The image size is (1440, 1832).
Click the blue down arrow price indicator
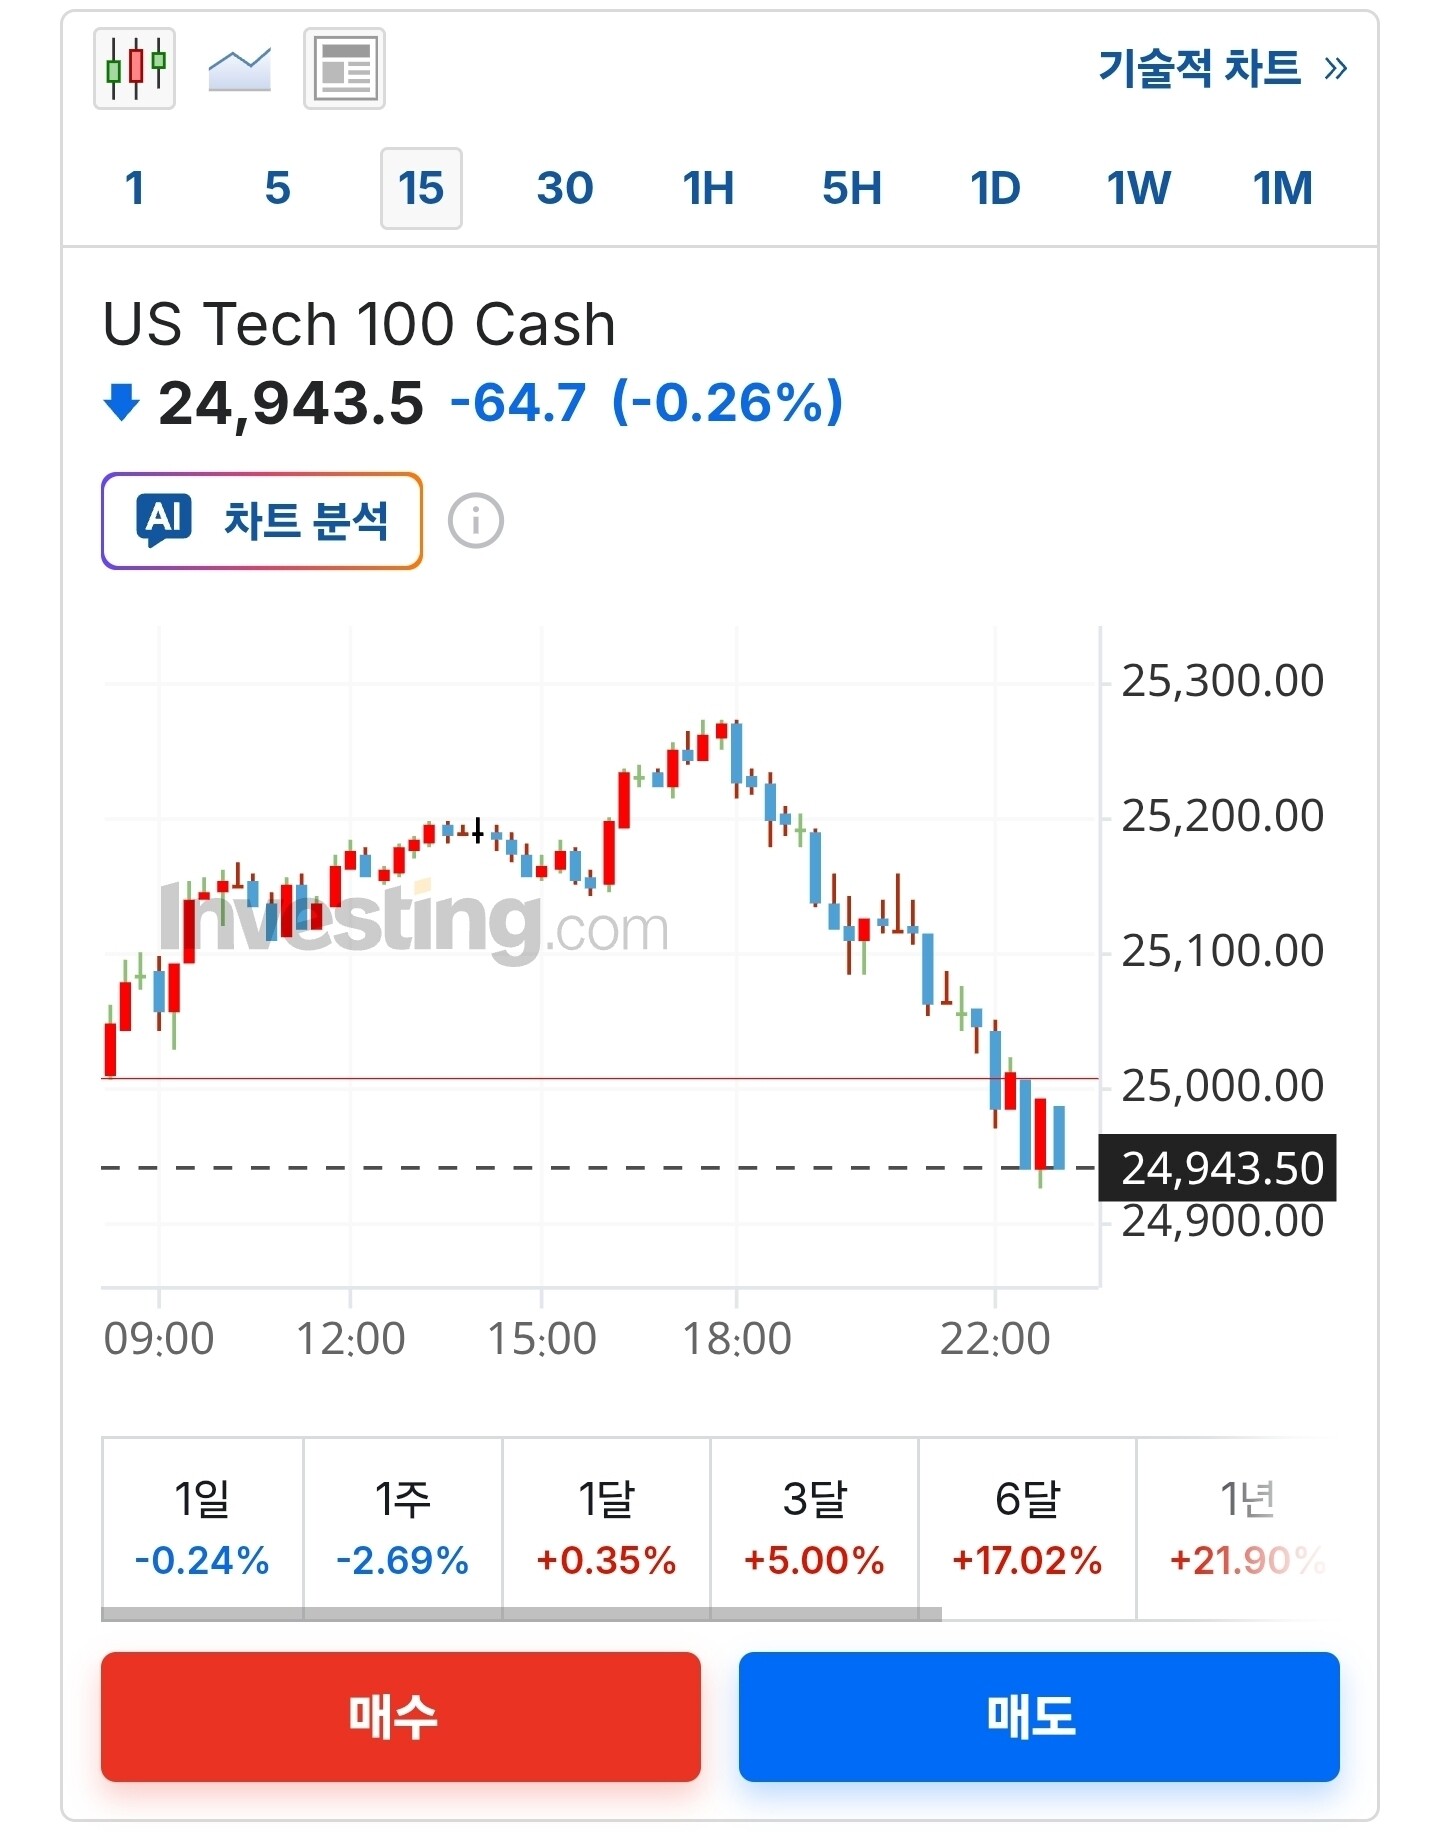pos(121,402)
